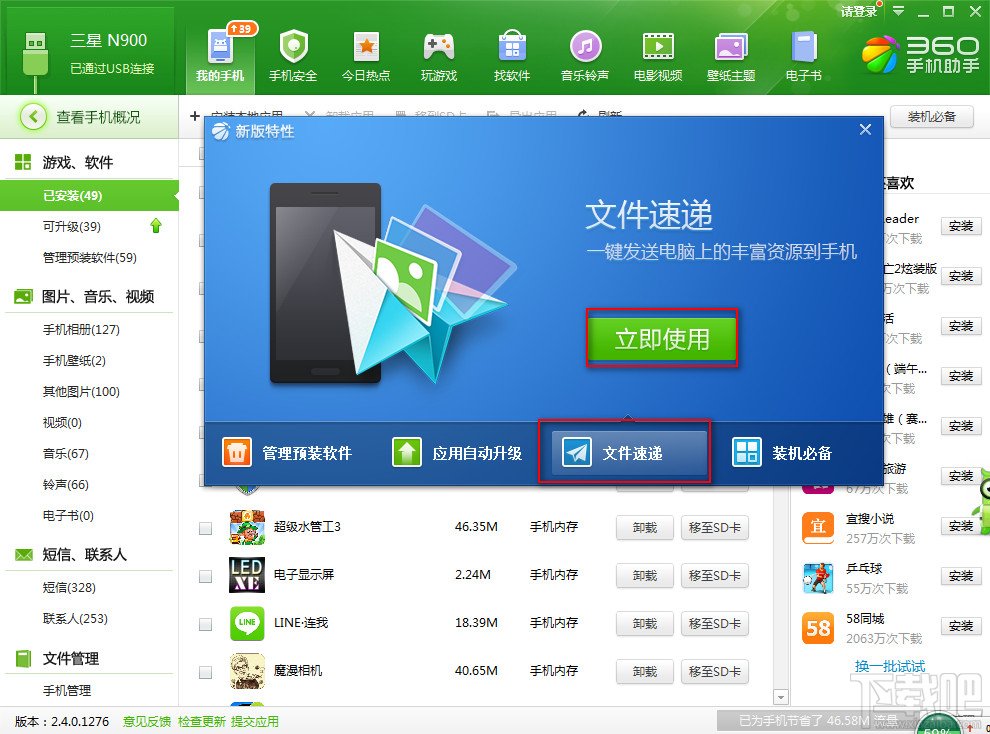Image resolution: width=990 pixels, height=734 pixels.
Task: Open 今日热点 from the top toolbar
Action: tap(366, 52)
